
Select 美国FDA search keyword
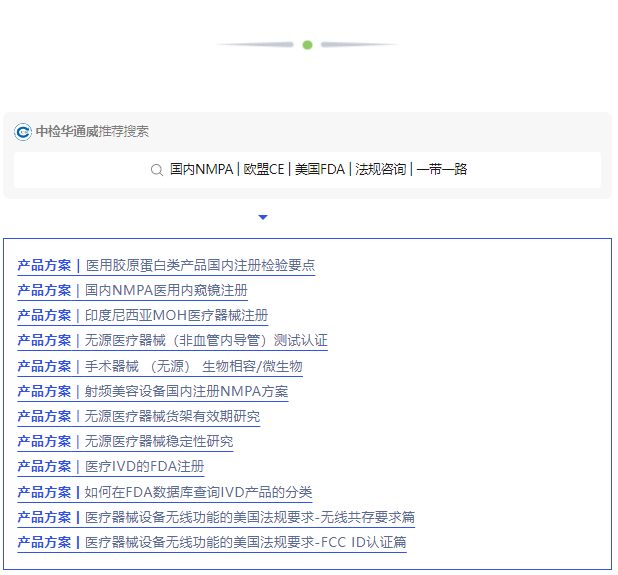[x=320, y=170]
